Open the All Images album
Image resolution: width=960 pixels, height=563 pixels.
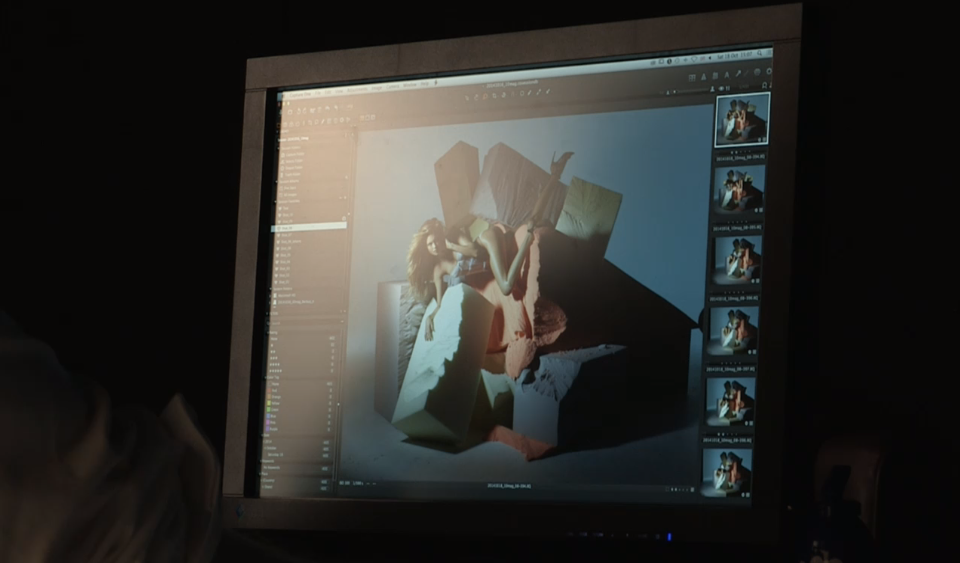click(289, 195)
